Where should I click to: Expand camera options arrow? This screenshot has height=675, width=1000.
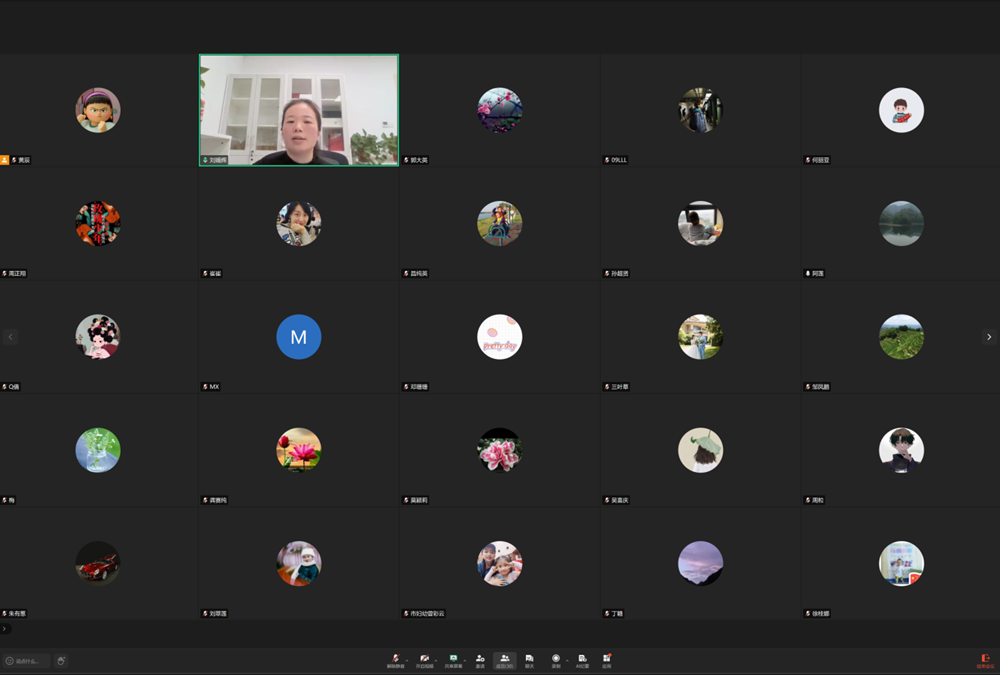pyautogui.click(x=437, y=659)
